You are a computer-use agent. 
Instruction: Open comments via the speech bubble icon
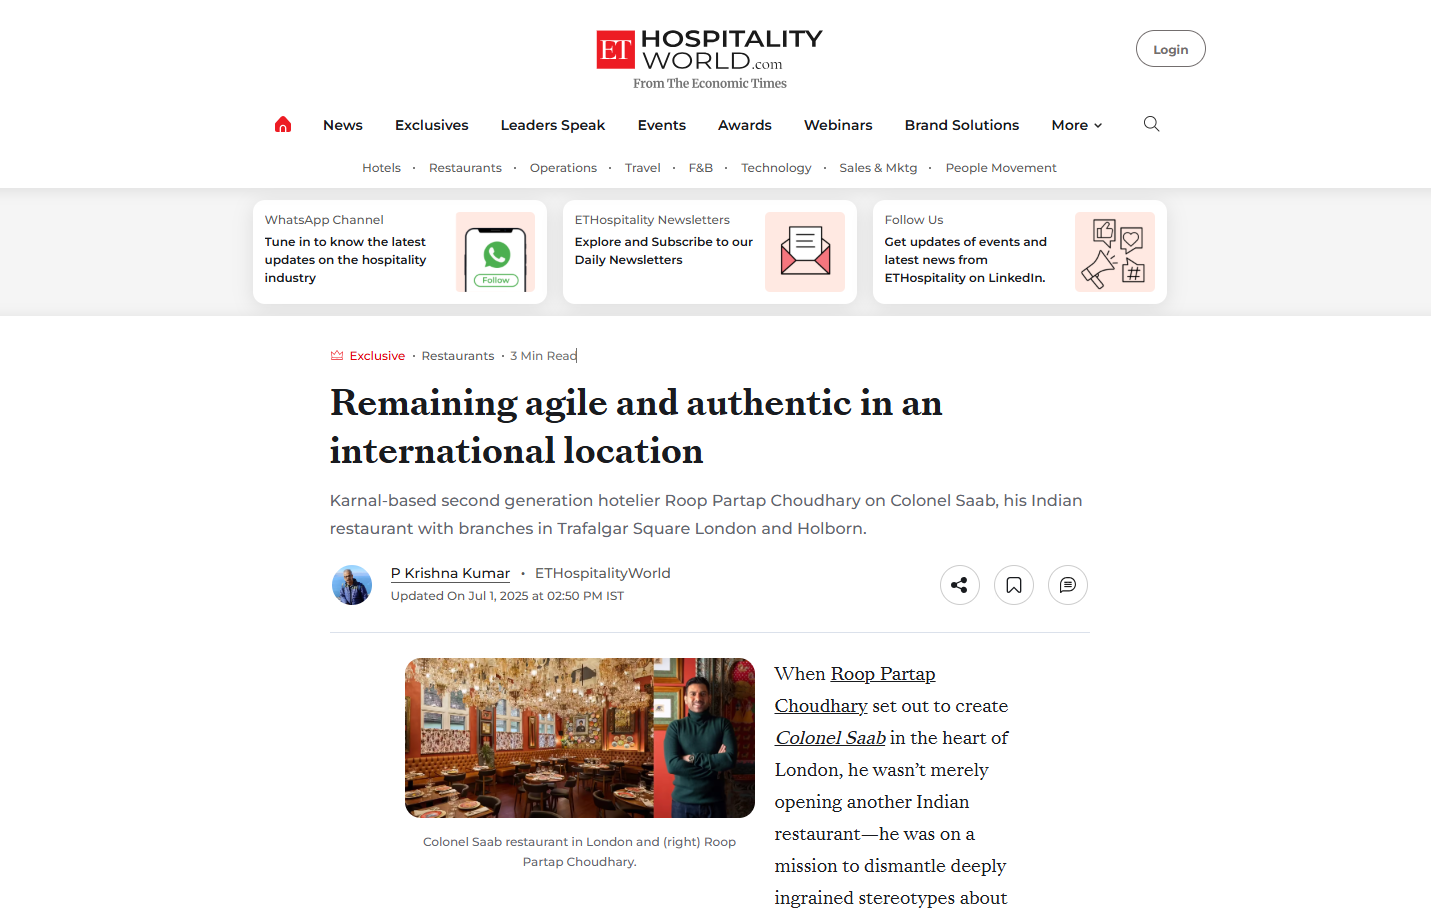1068,585
